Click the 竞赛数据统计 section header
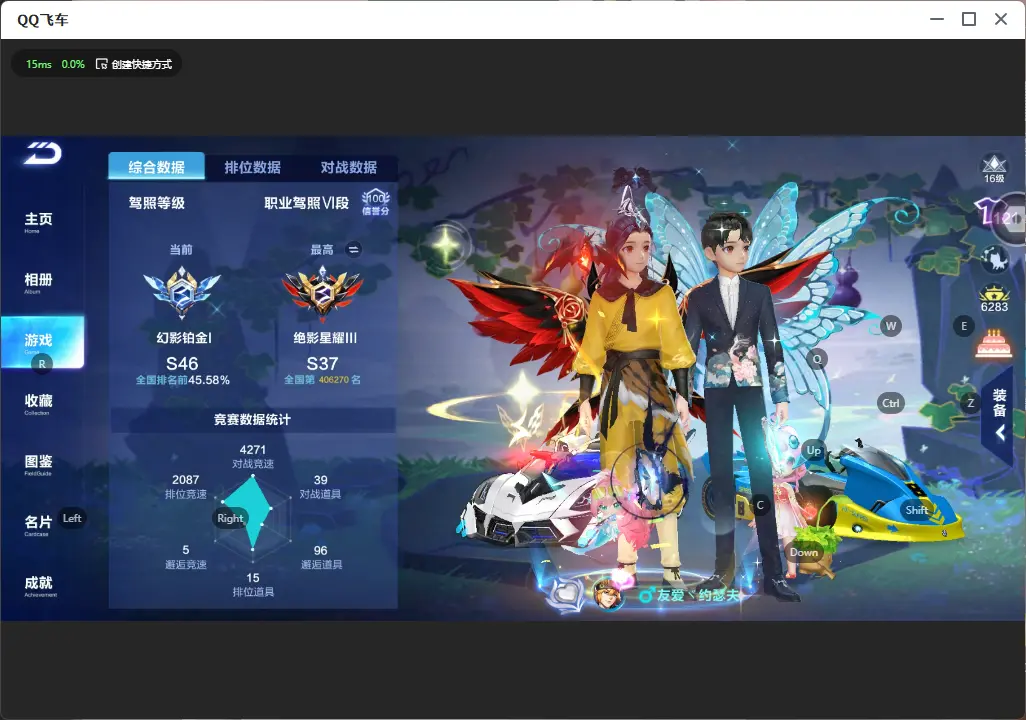The width and height of the screenshot is (1026, 720). pos(253,420)
